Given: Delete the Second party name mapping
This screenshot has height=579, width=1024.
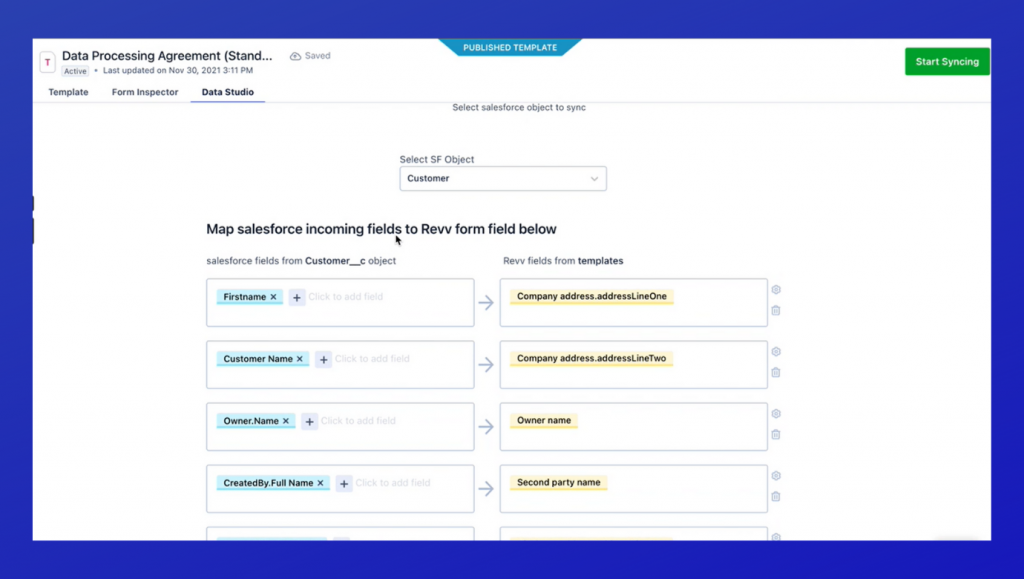Looking at the screenshot, I should (x=776, y=497).
